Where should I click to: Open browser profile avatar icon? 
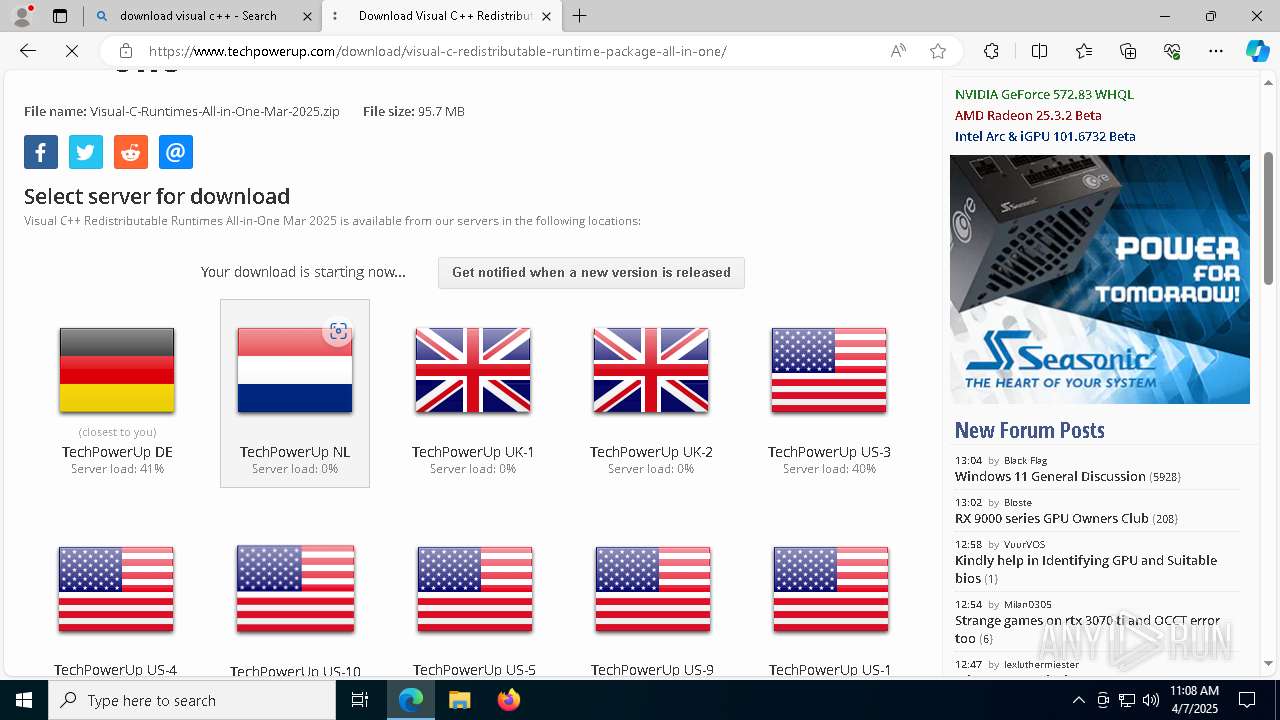pyautogui.click(x=22, y=16)
